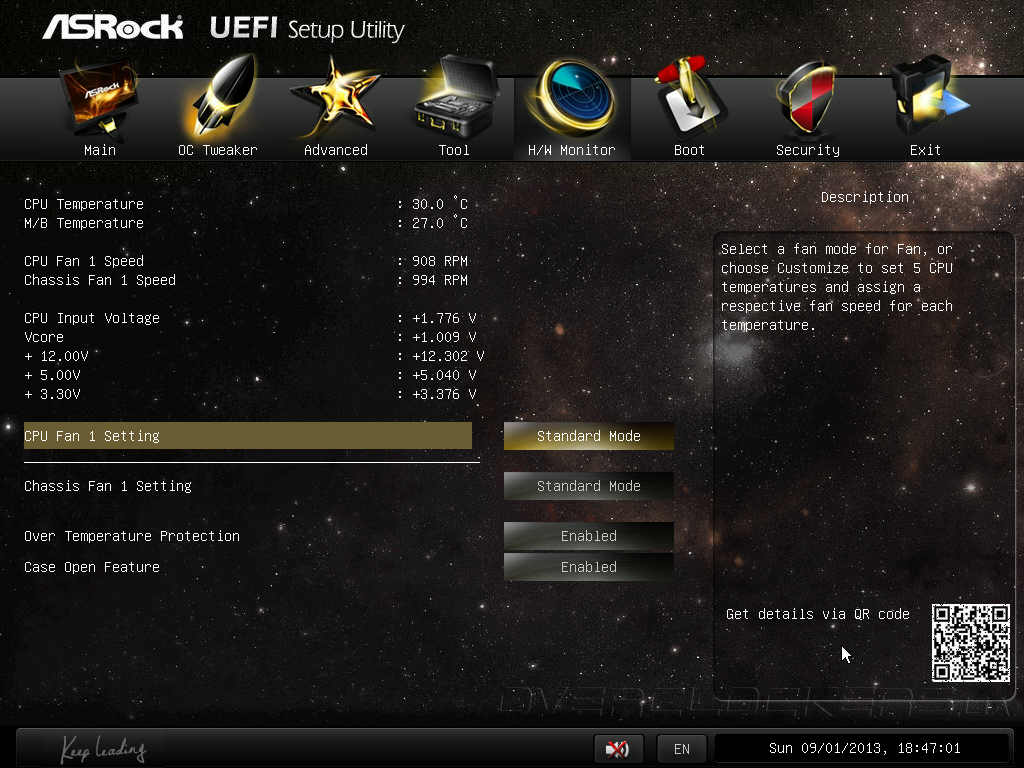Click the Tool toolbox icon
The width and height of the screenshot is (1024, 768).
(455, 95)
